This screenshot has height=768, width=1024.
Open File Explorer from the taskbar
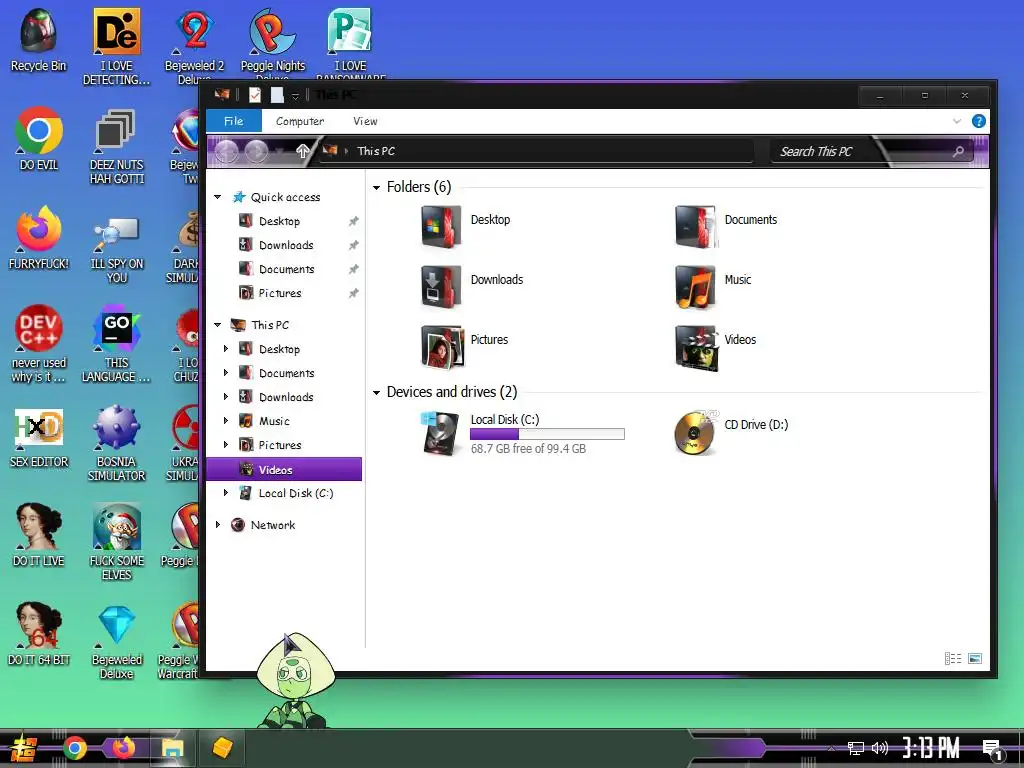pos(173,748)
